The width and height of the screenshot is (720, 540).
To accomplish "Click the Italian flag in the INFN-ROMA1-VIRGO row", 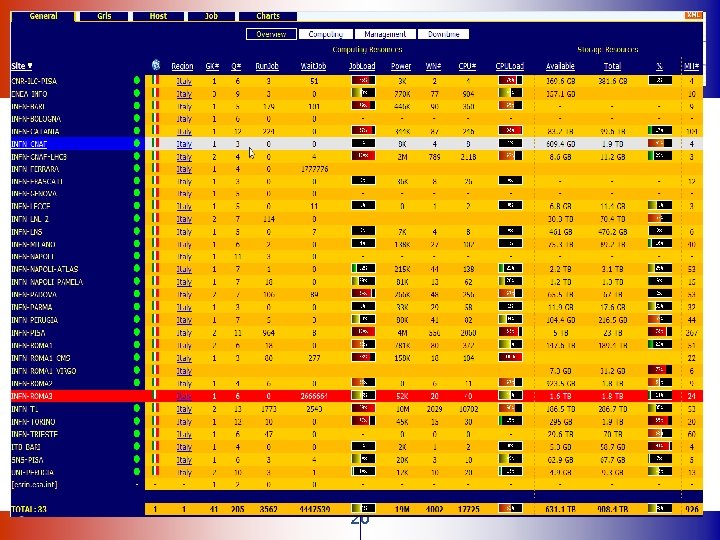I will coord(155,370).
